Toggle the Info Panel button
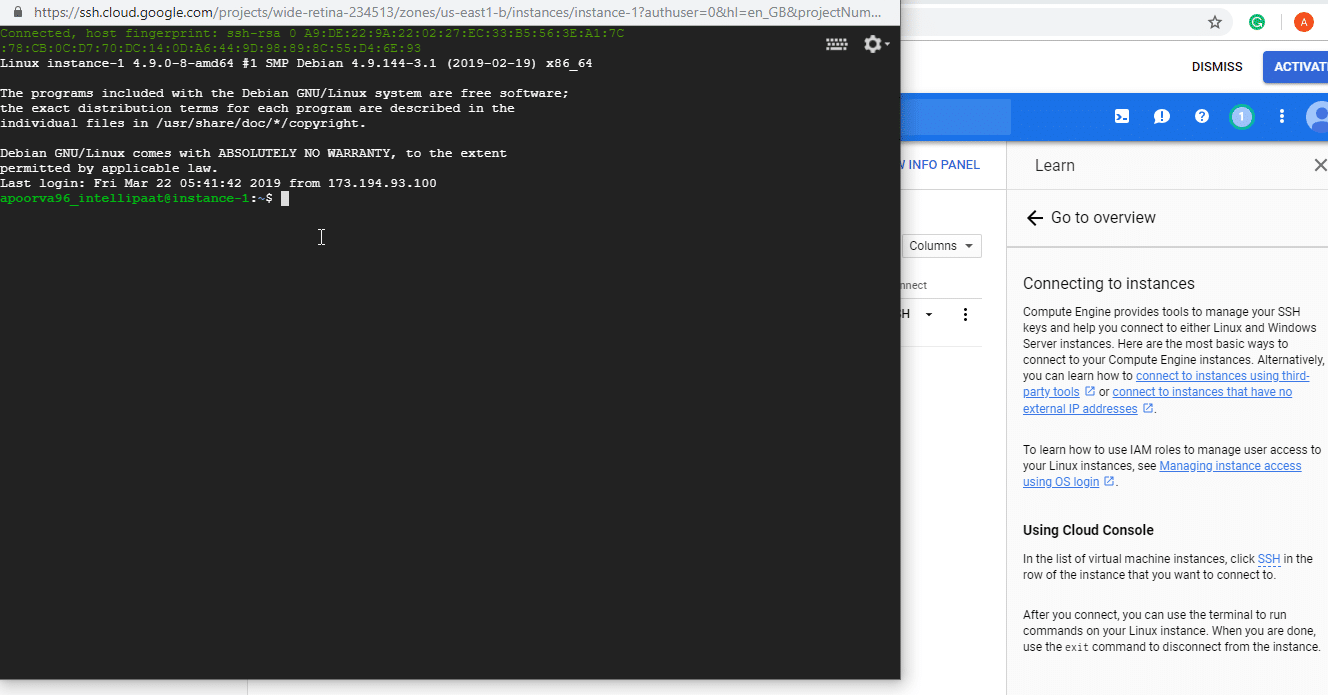 (x=940, y=165)
